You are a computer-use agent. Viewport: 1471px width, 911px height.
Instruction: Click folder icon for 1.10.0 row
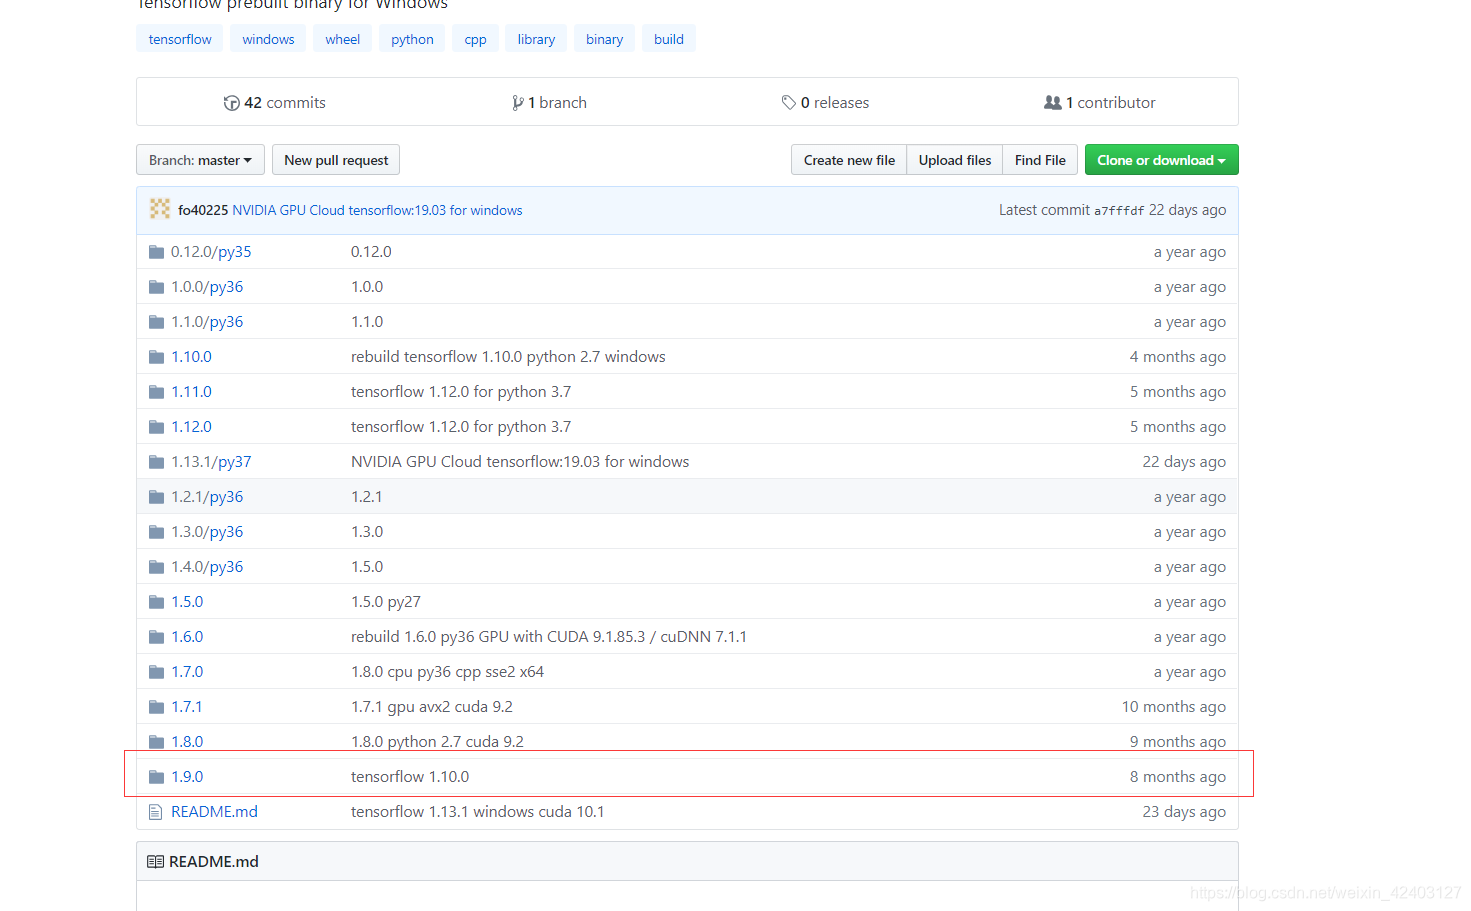pos(156,357)
